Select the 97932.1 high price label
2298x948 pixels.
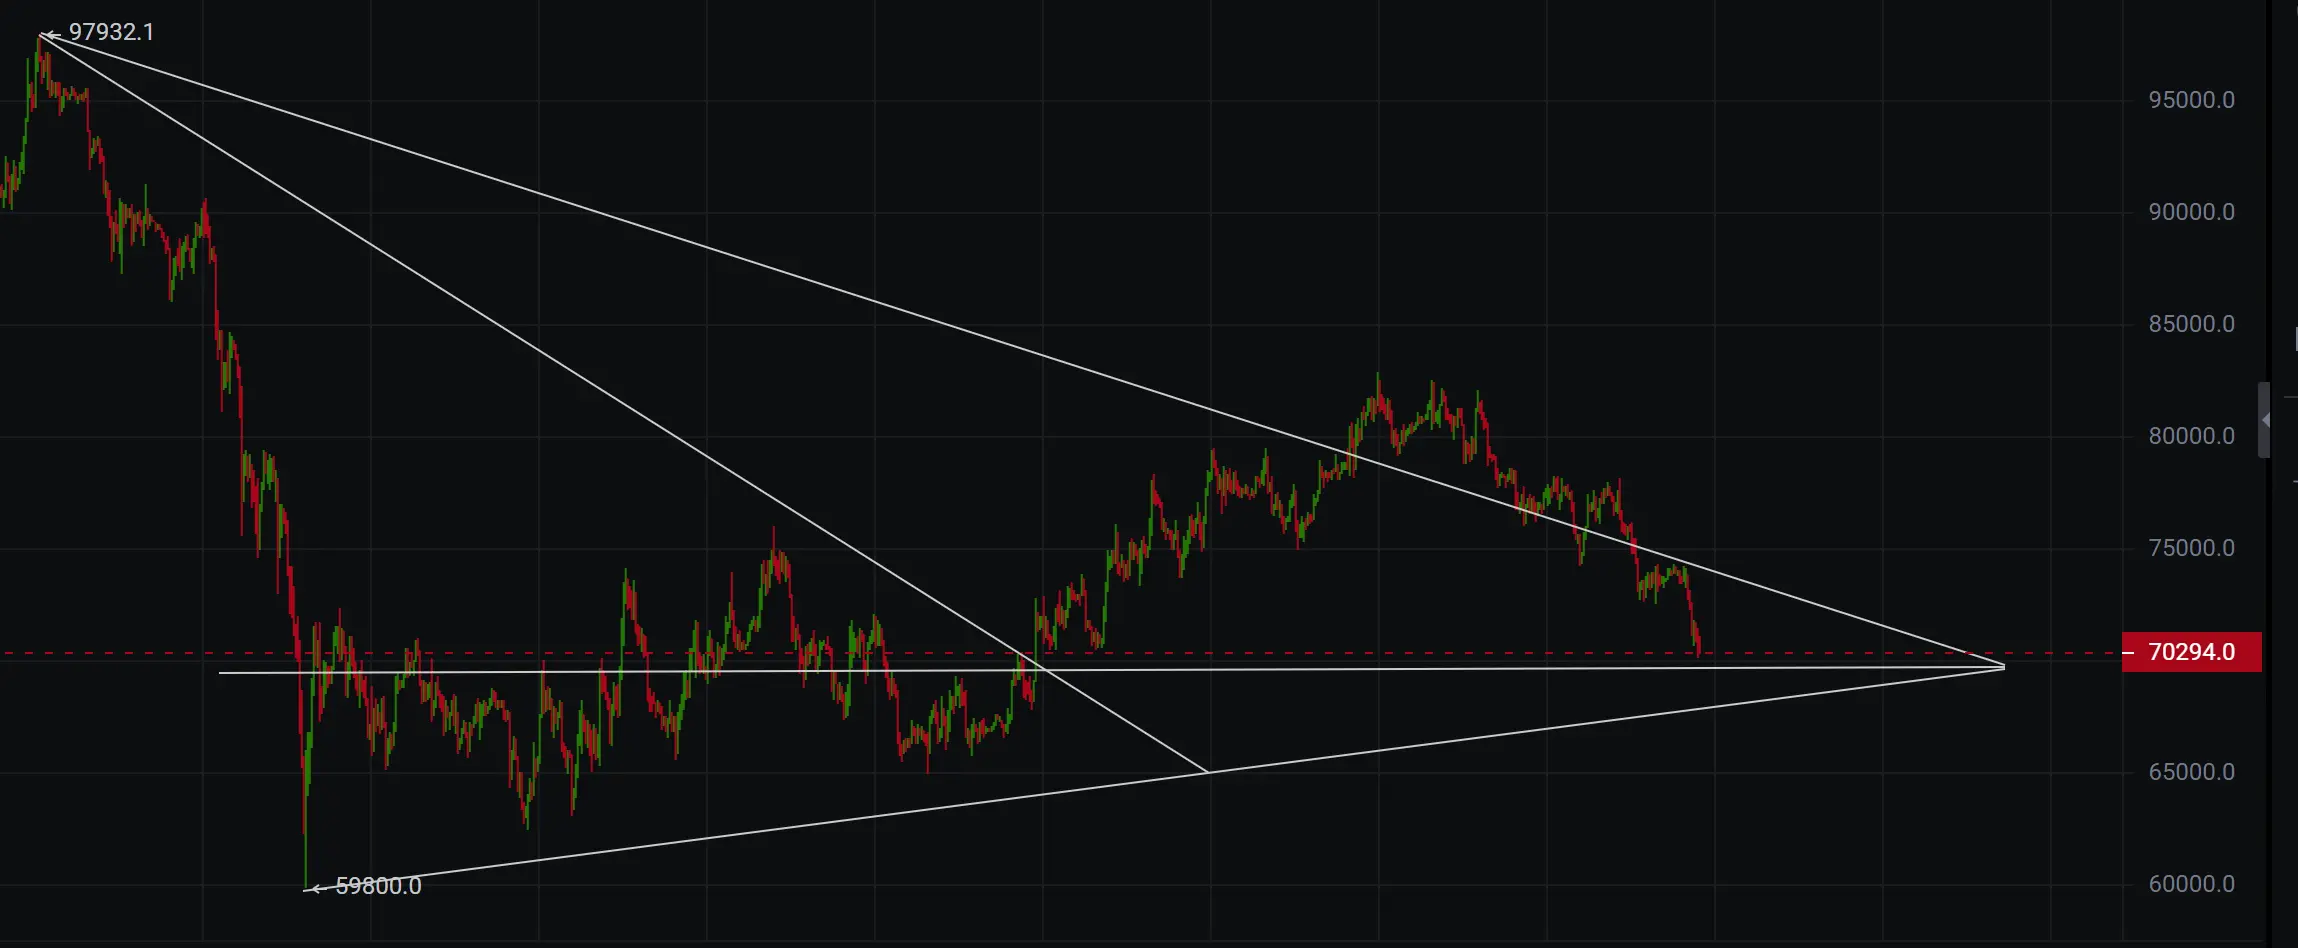coord(111,32)
